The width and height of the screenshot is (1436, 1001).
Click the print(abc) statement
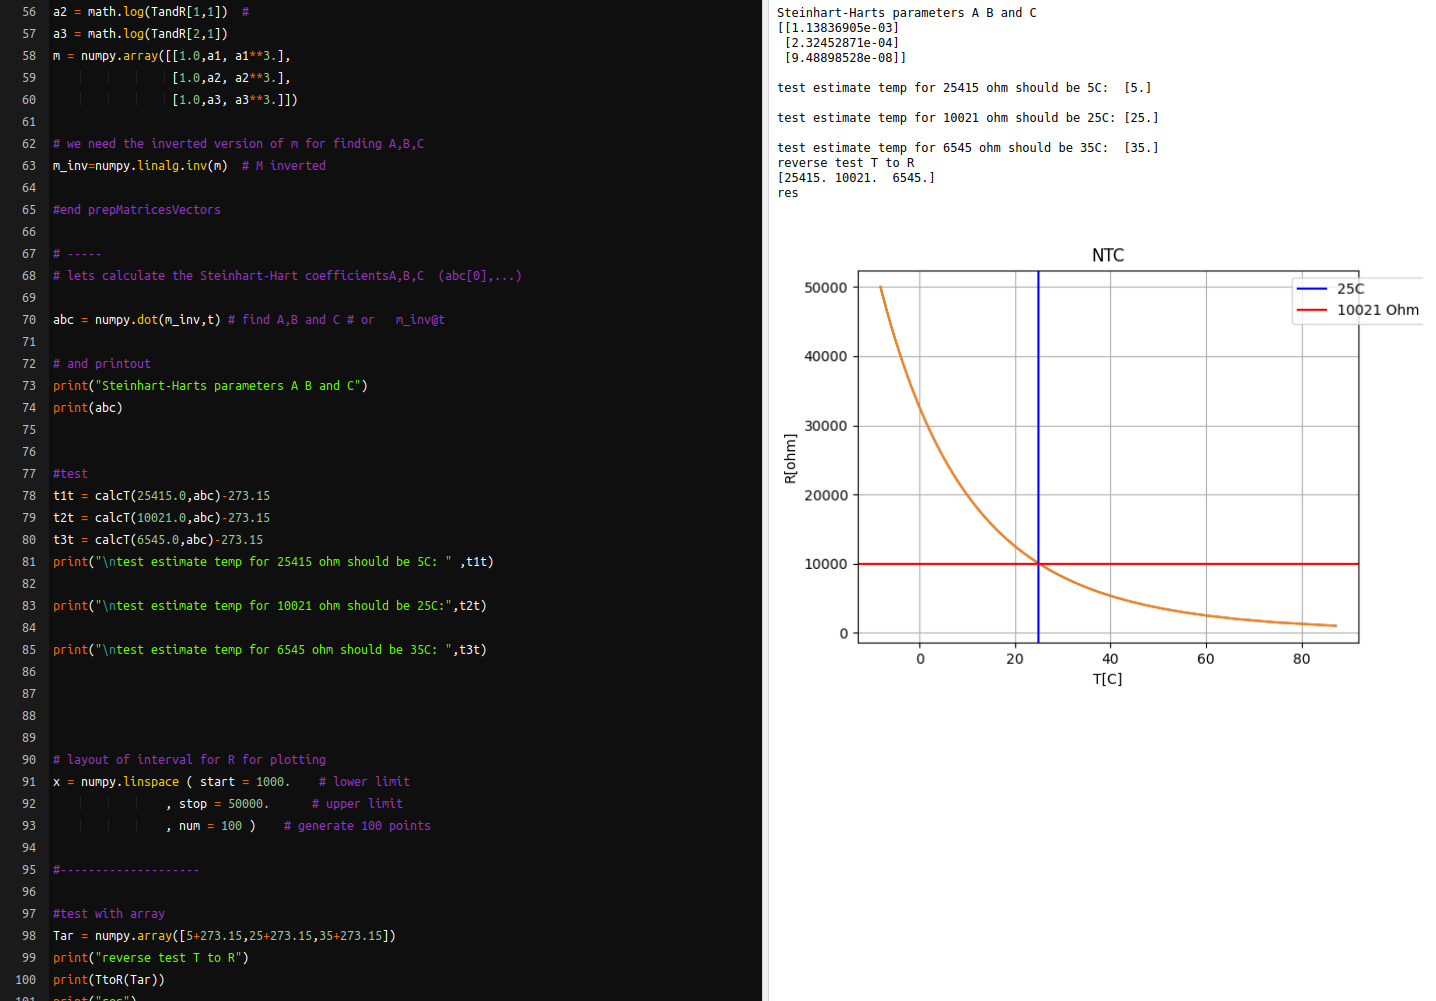(x=88, y=408)
